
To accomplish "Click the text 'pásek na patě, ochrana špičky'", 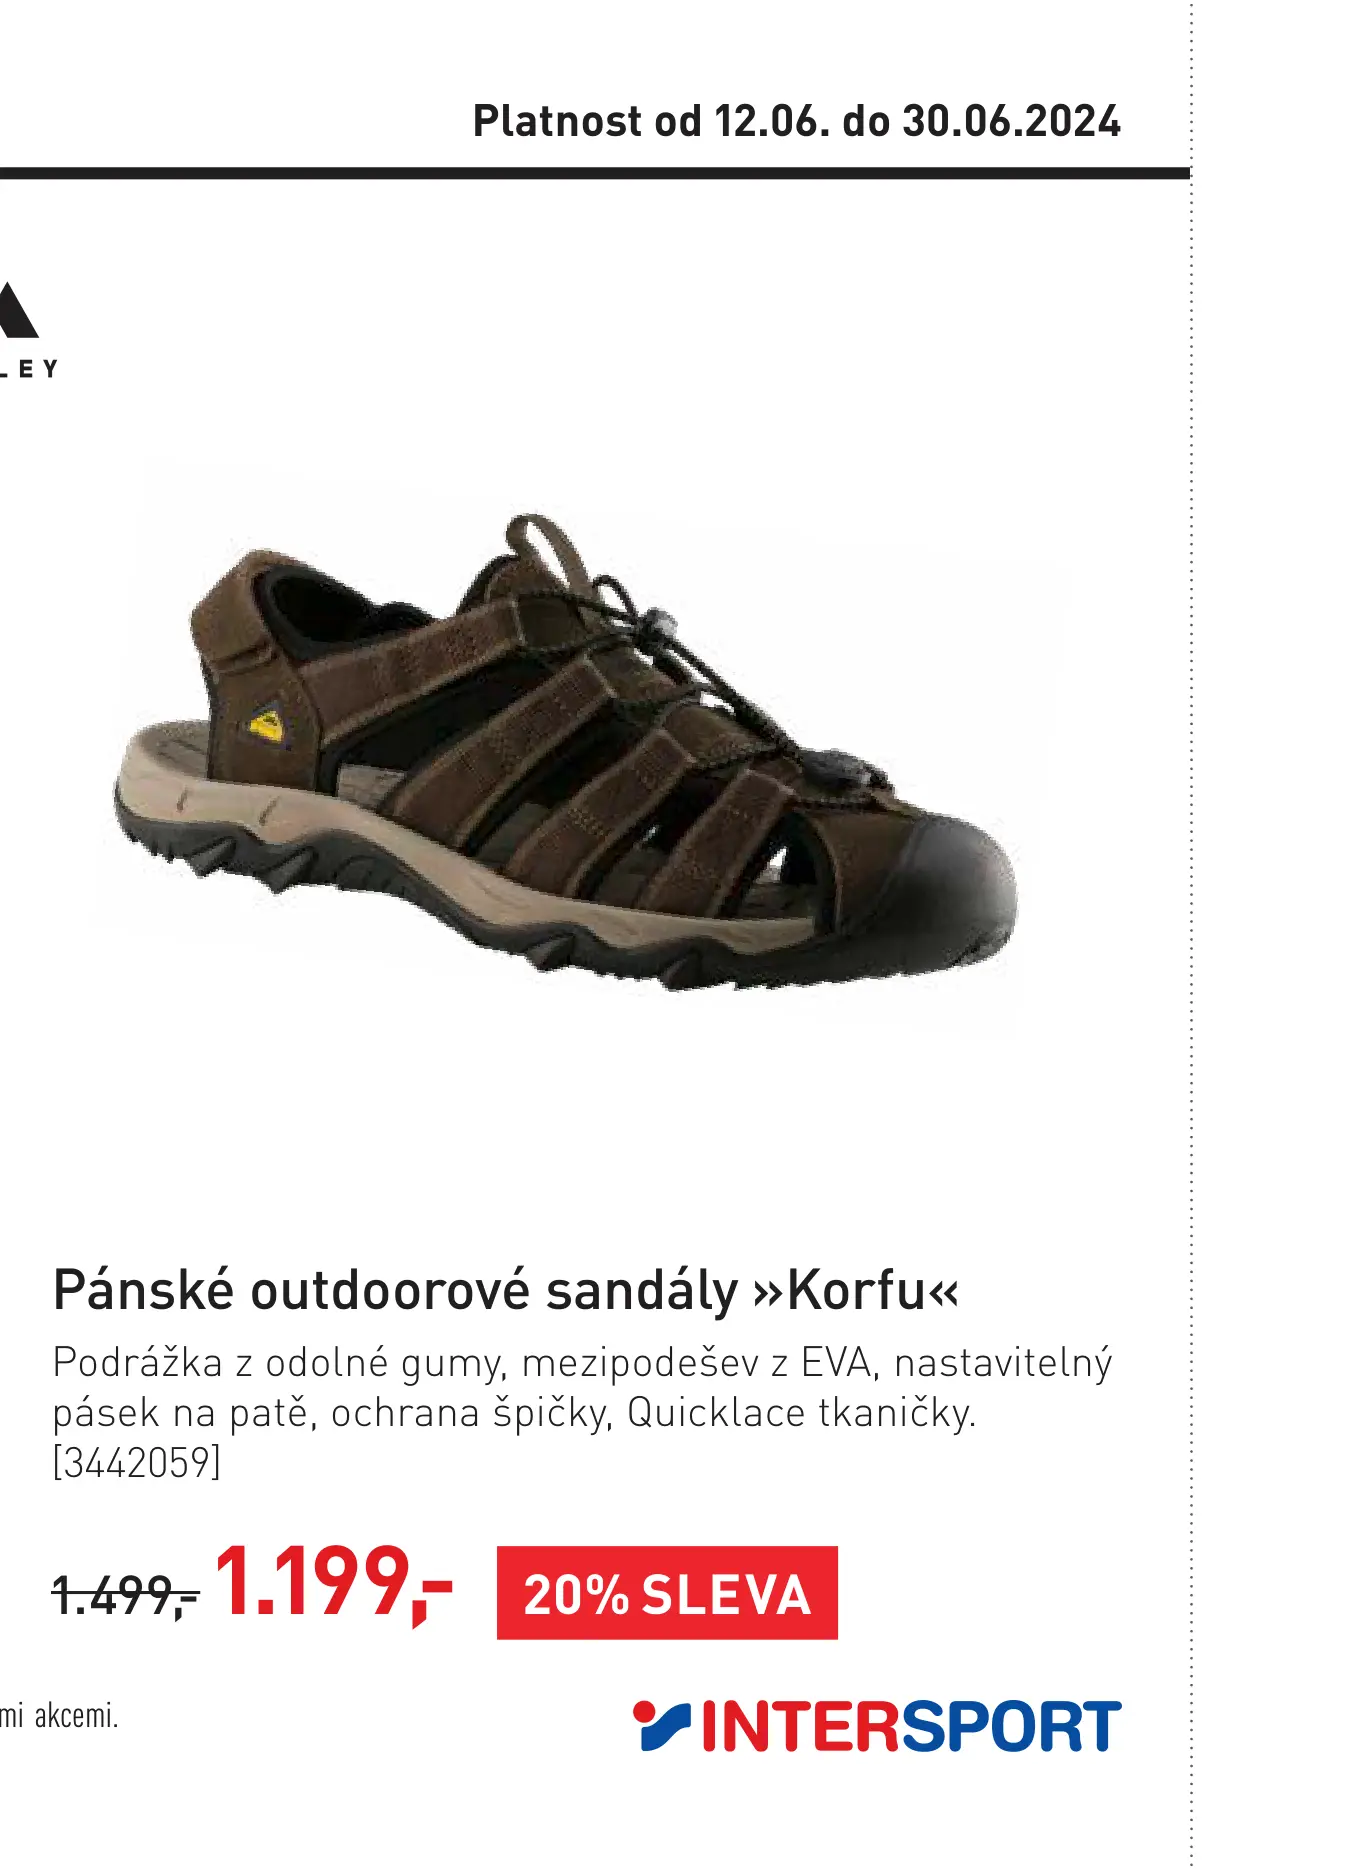I will (332, 1413).
